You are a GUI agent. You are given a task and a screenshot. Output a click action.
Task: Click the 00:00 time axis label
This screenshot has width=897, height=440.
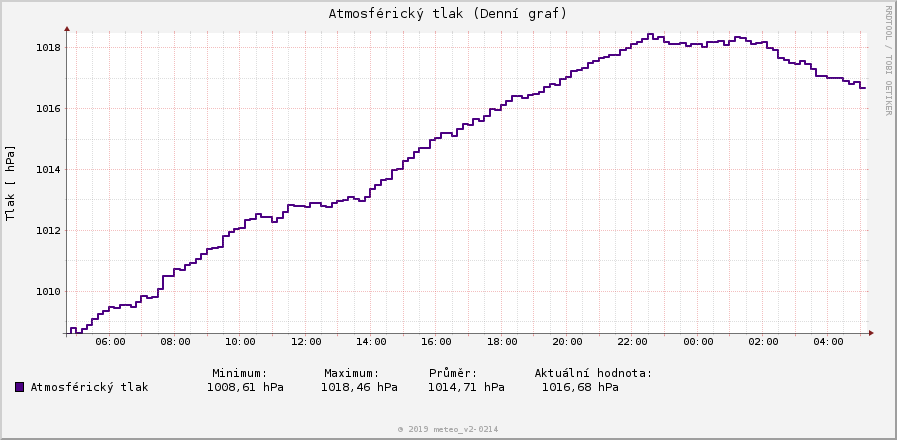point(698,342)
